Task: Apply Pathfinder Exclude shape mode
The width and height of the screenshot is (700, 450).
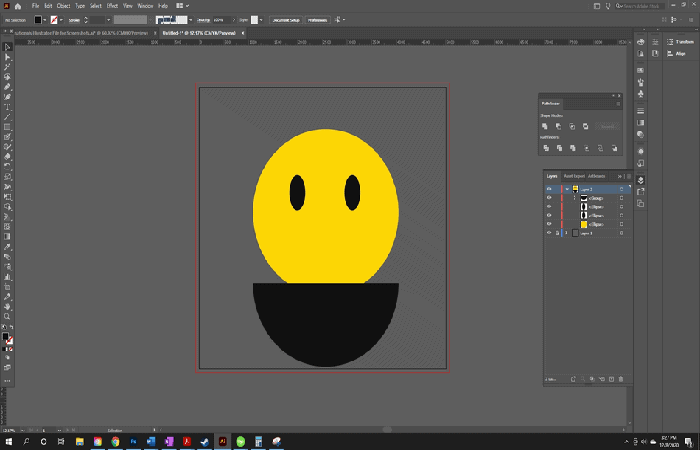Action: (x=585, y=127)
